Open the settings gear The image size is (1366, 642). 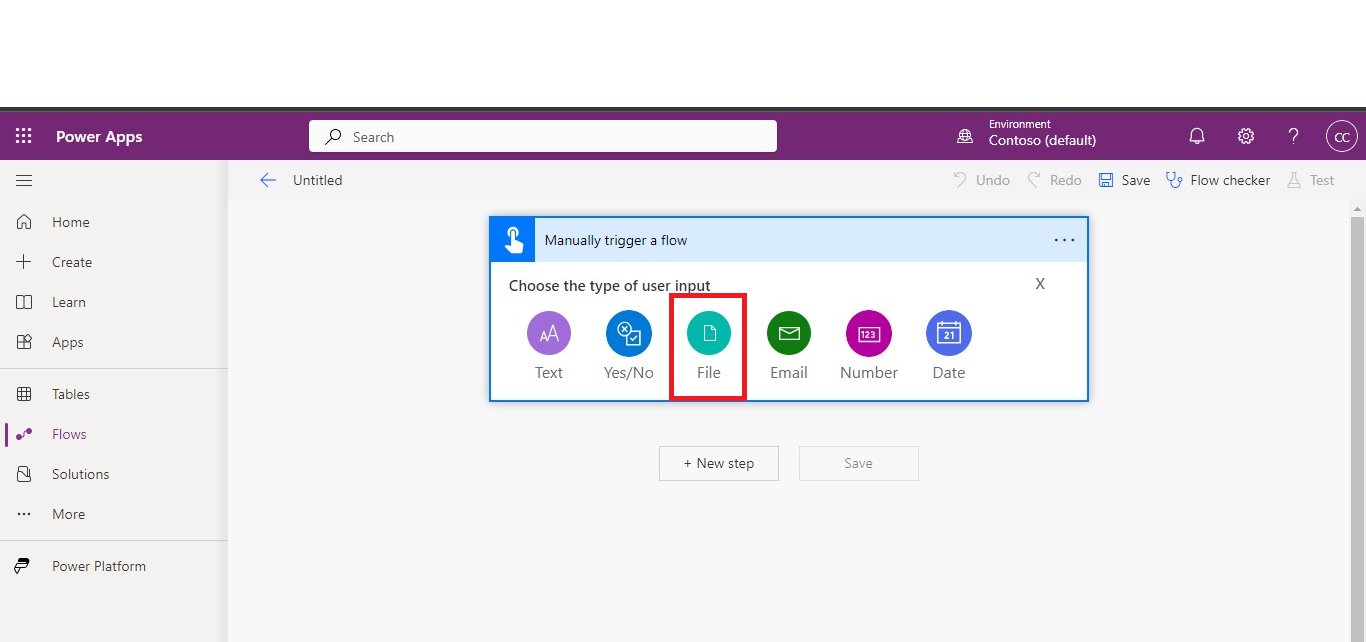click(x=1245, y=137)
